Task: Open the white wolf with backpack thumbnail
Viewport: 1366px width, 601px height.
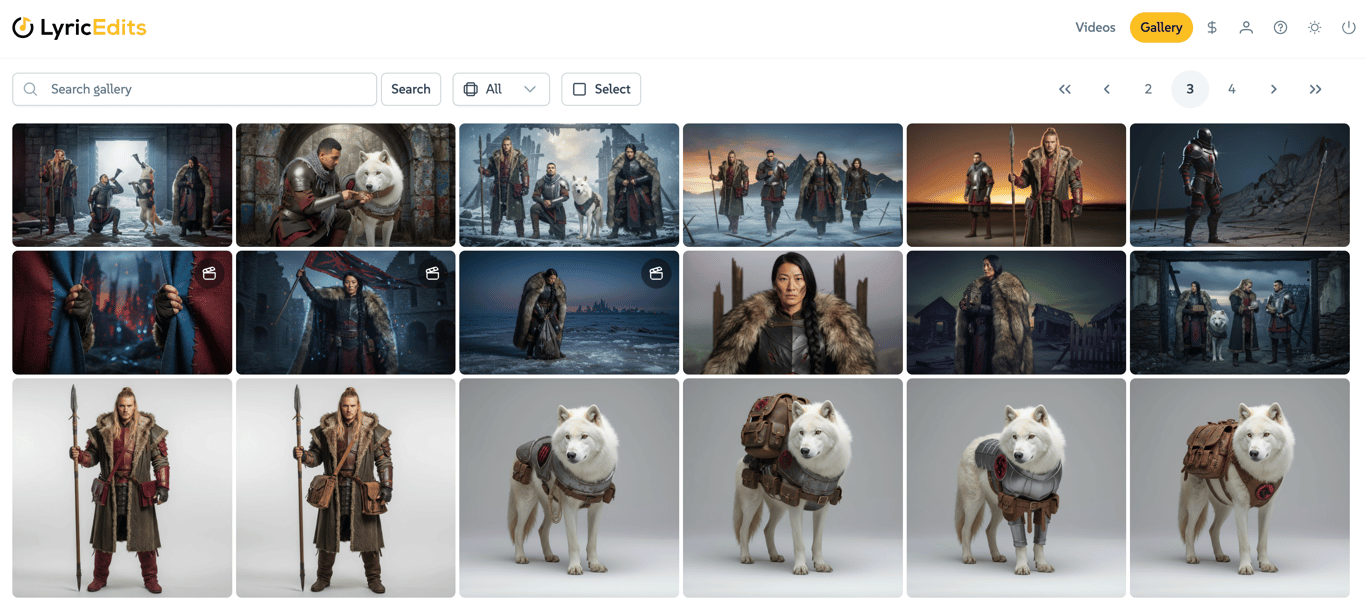Action: point(1240,487)
